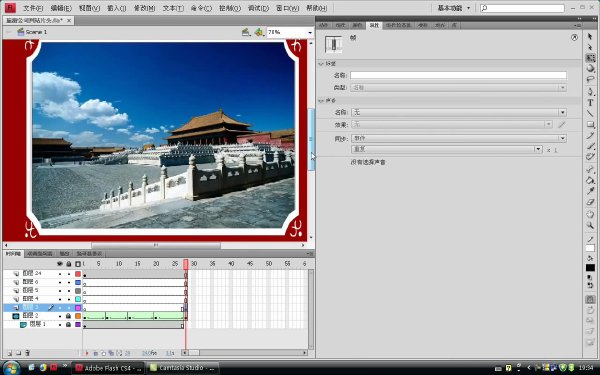Image resolution: width=600 pixels, height=375 pixels.
Task: Click the Flash application logo icon
Action: [10, 8]
